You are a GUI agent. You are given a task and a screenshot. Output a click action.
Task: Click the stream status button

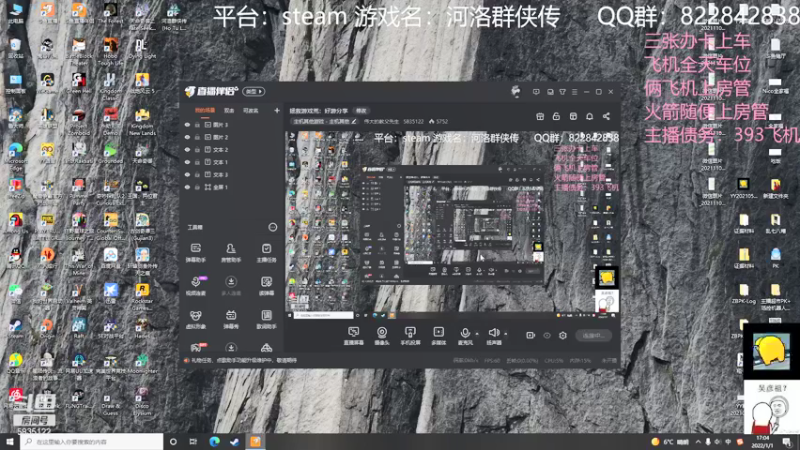[593, 335]
